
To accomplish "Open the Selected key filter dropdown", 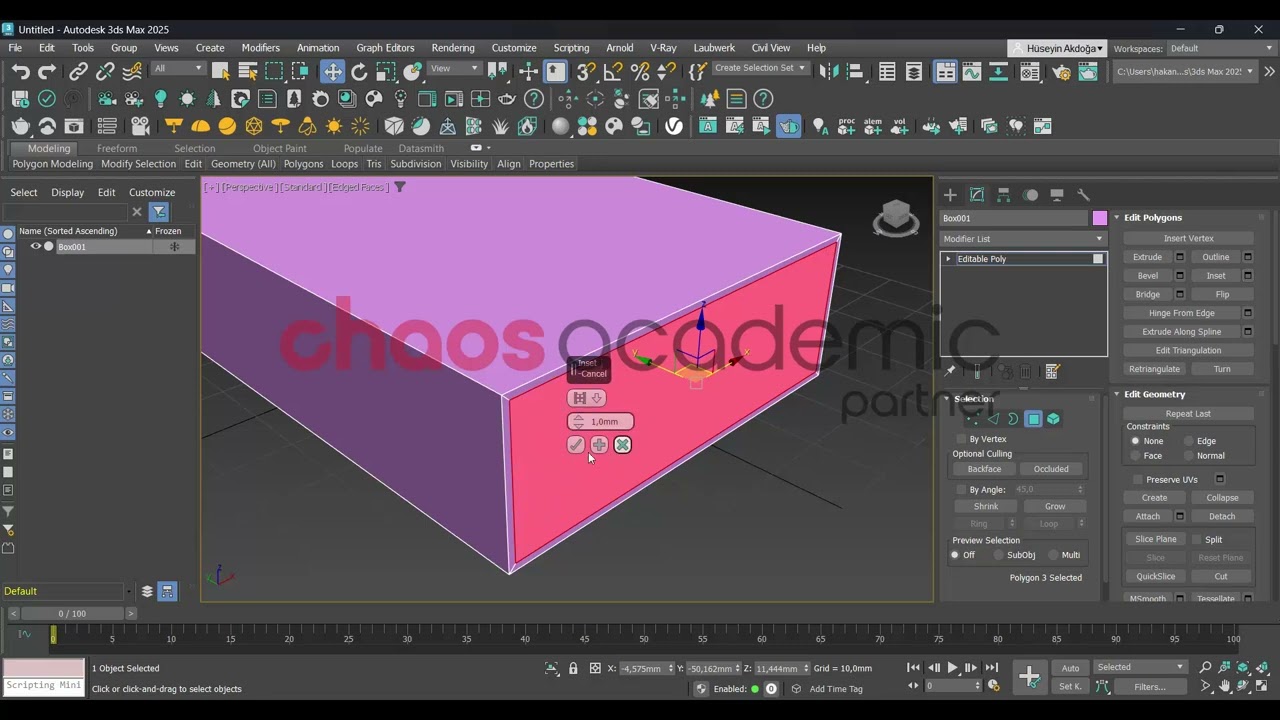I will click(x=1140, y=667).
